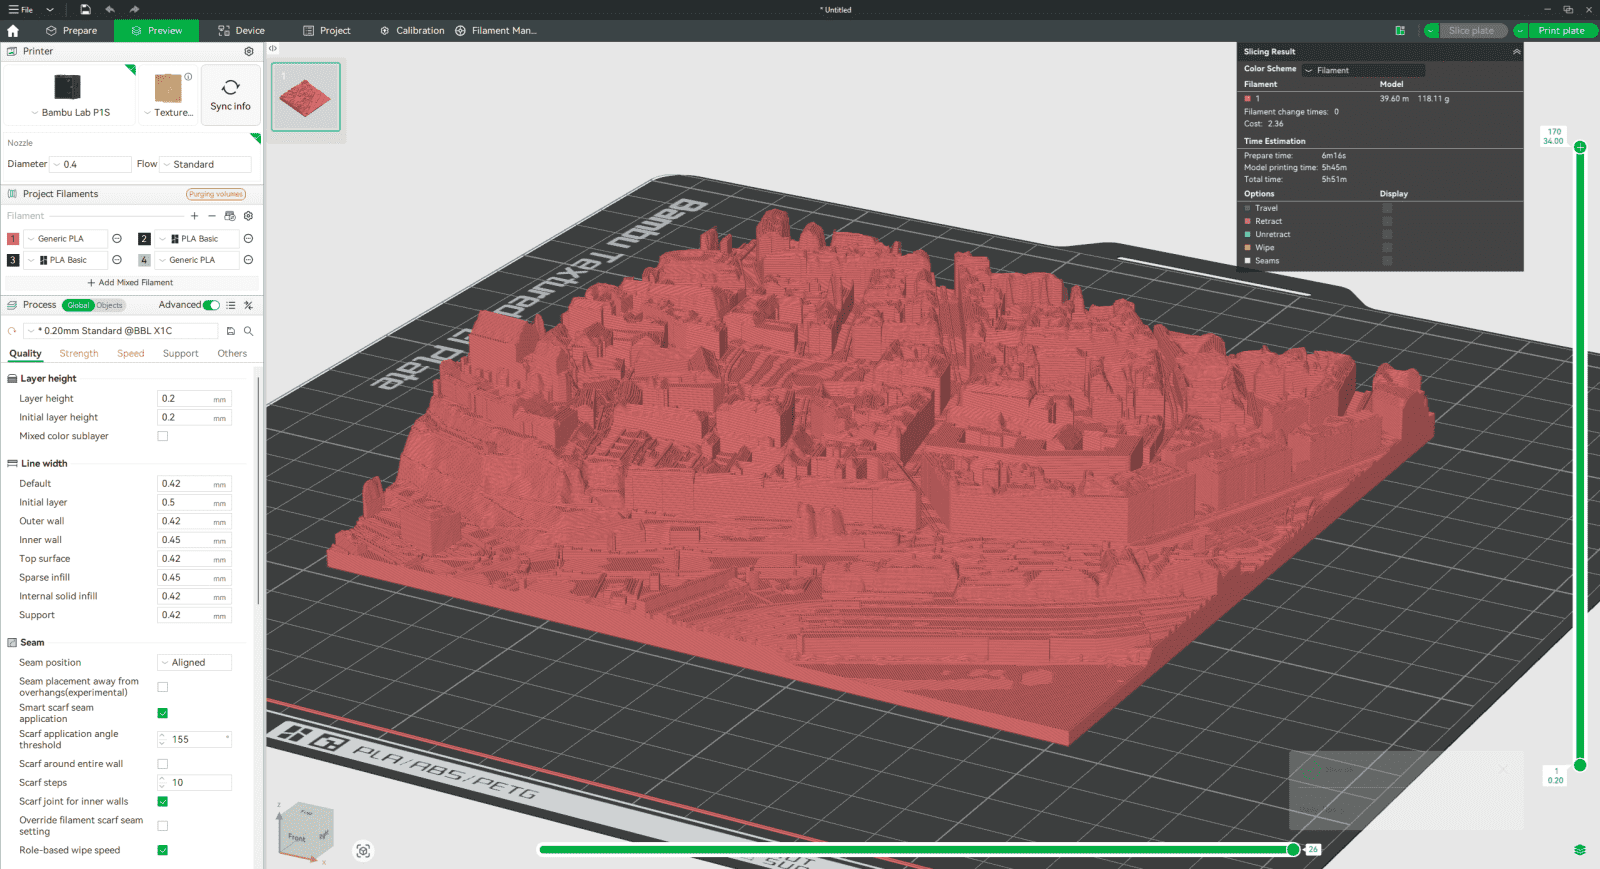This screenshot has width=1600, height=869.
Task: Open Printer settings gear icon
Action: coord(249,51)
